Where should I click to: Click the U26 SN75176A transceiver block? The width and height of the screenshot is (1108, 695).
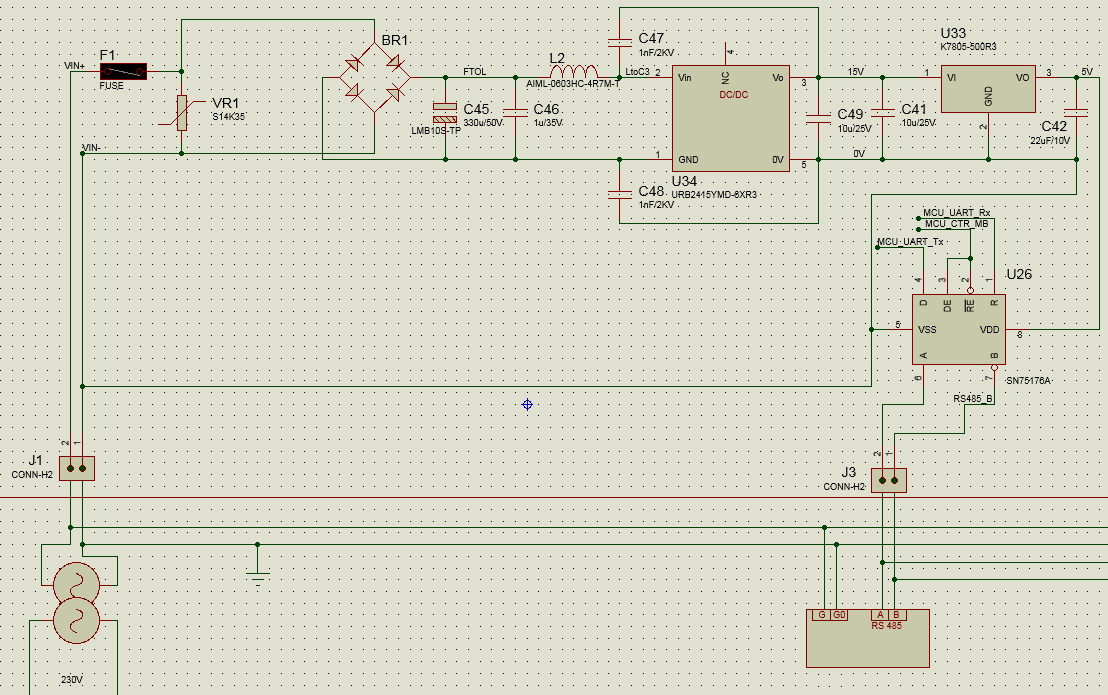coord(959,330)
